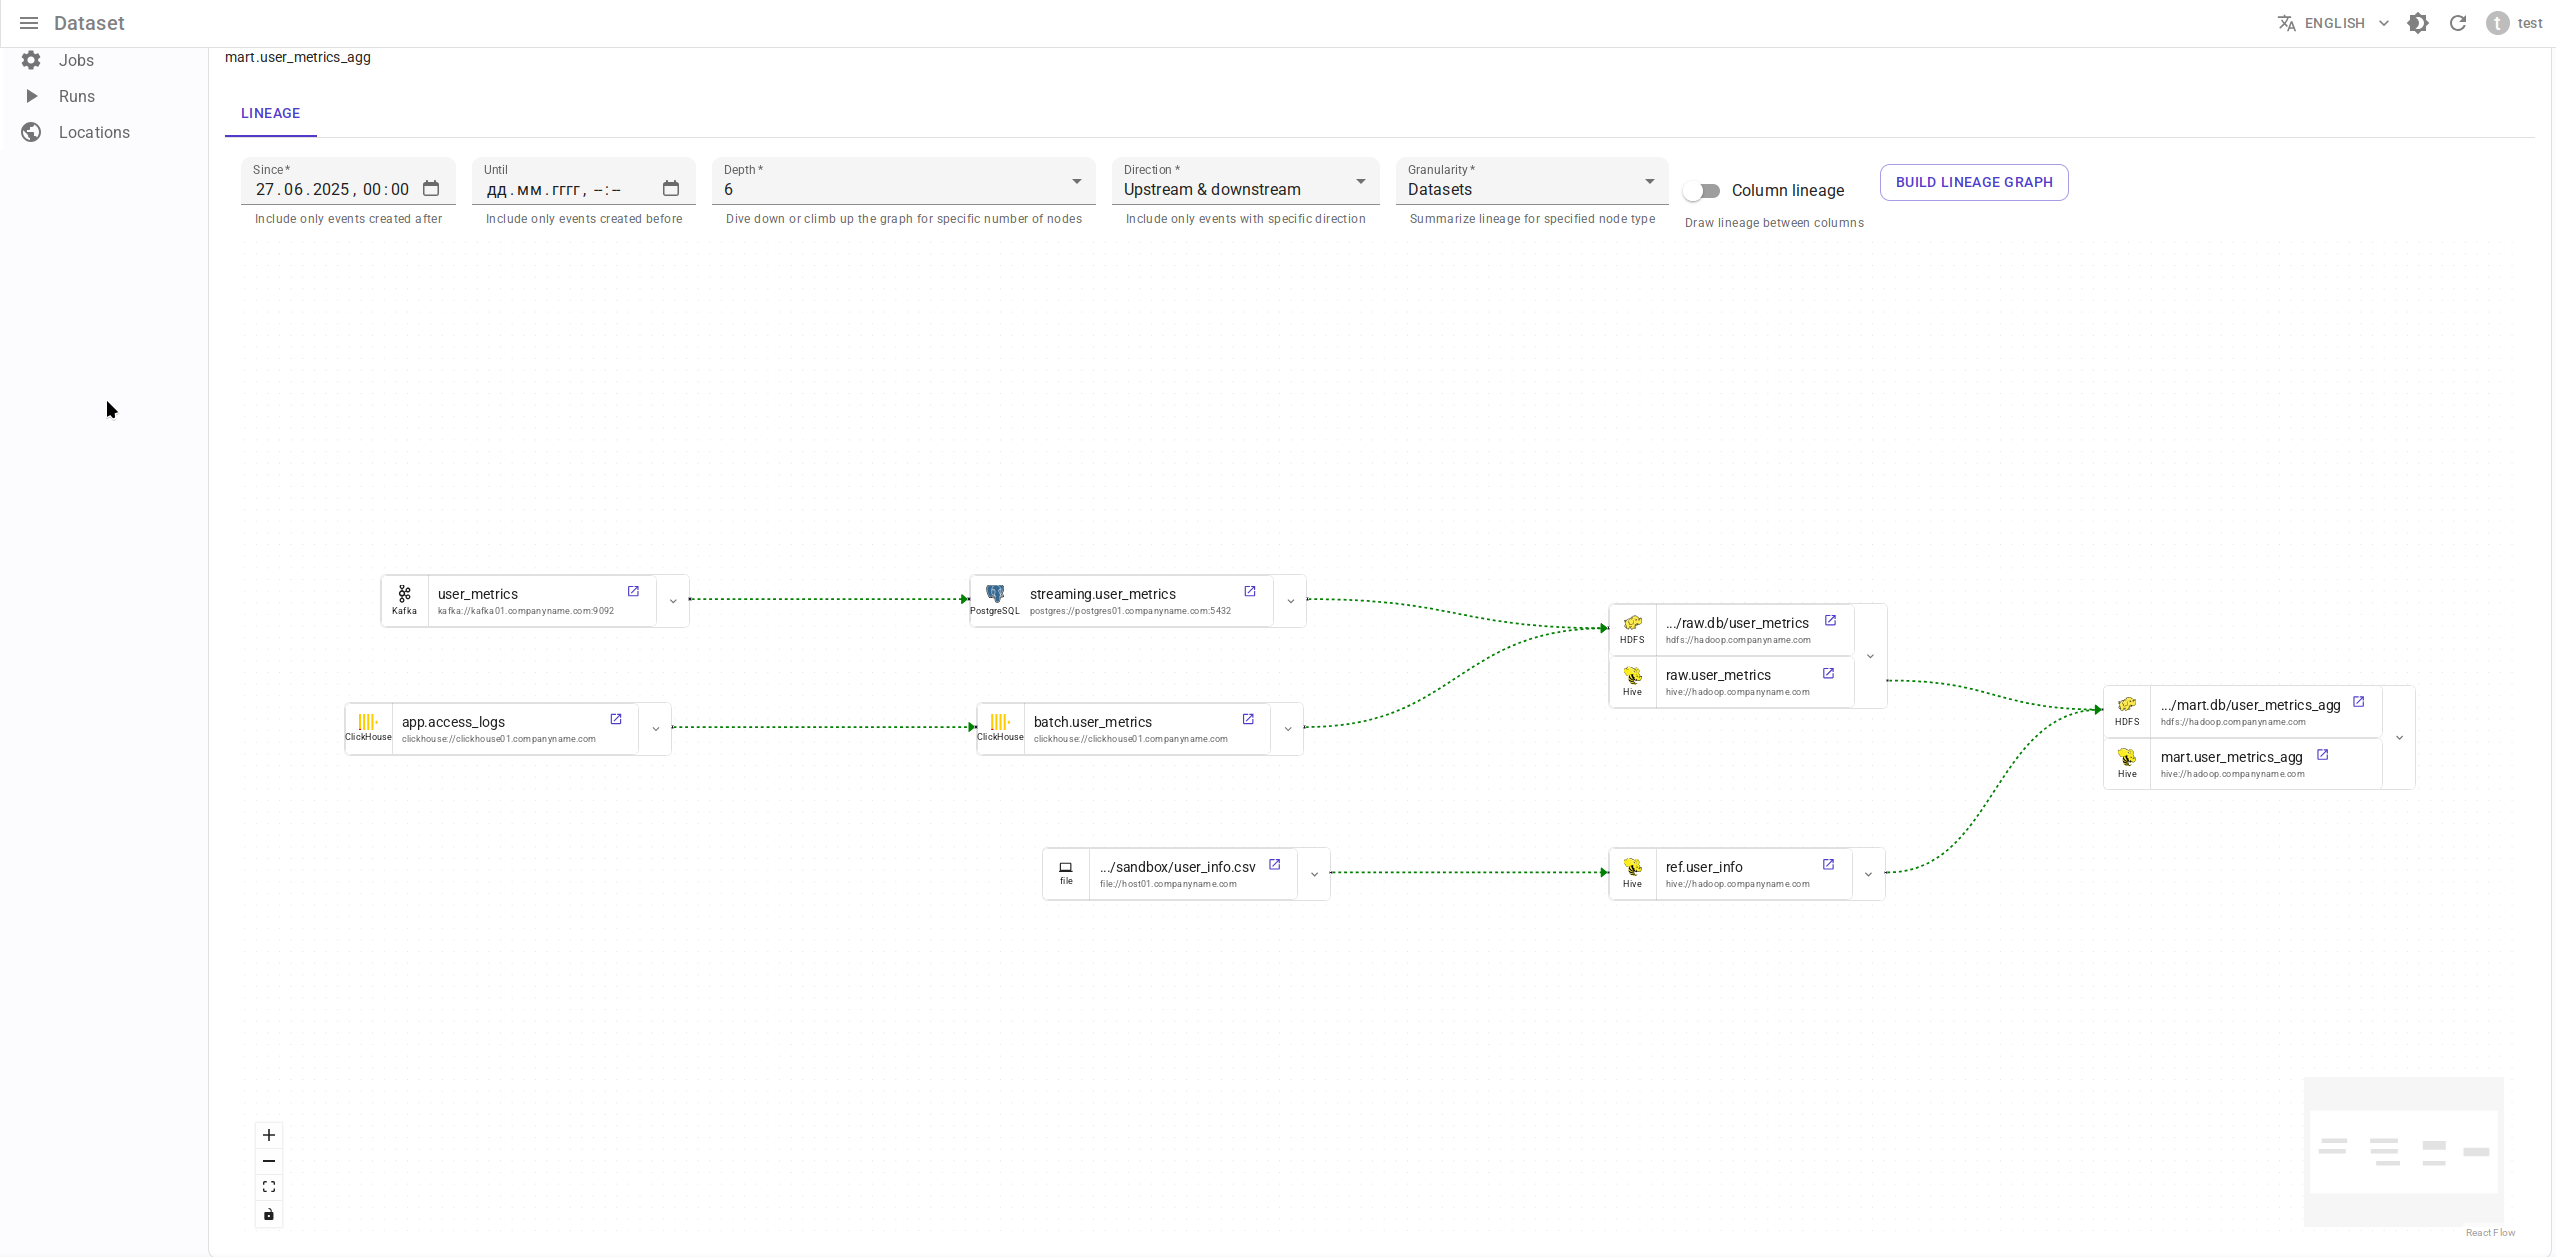The width and height of the screenshot is (2556, 1257).
Task: Click Build Lineage Graph button
Action: click(x=1973, y=182)
